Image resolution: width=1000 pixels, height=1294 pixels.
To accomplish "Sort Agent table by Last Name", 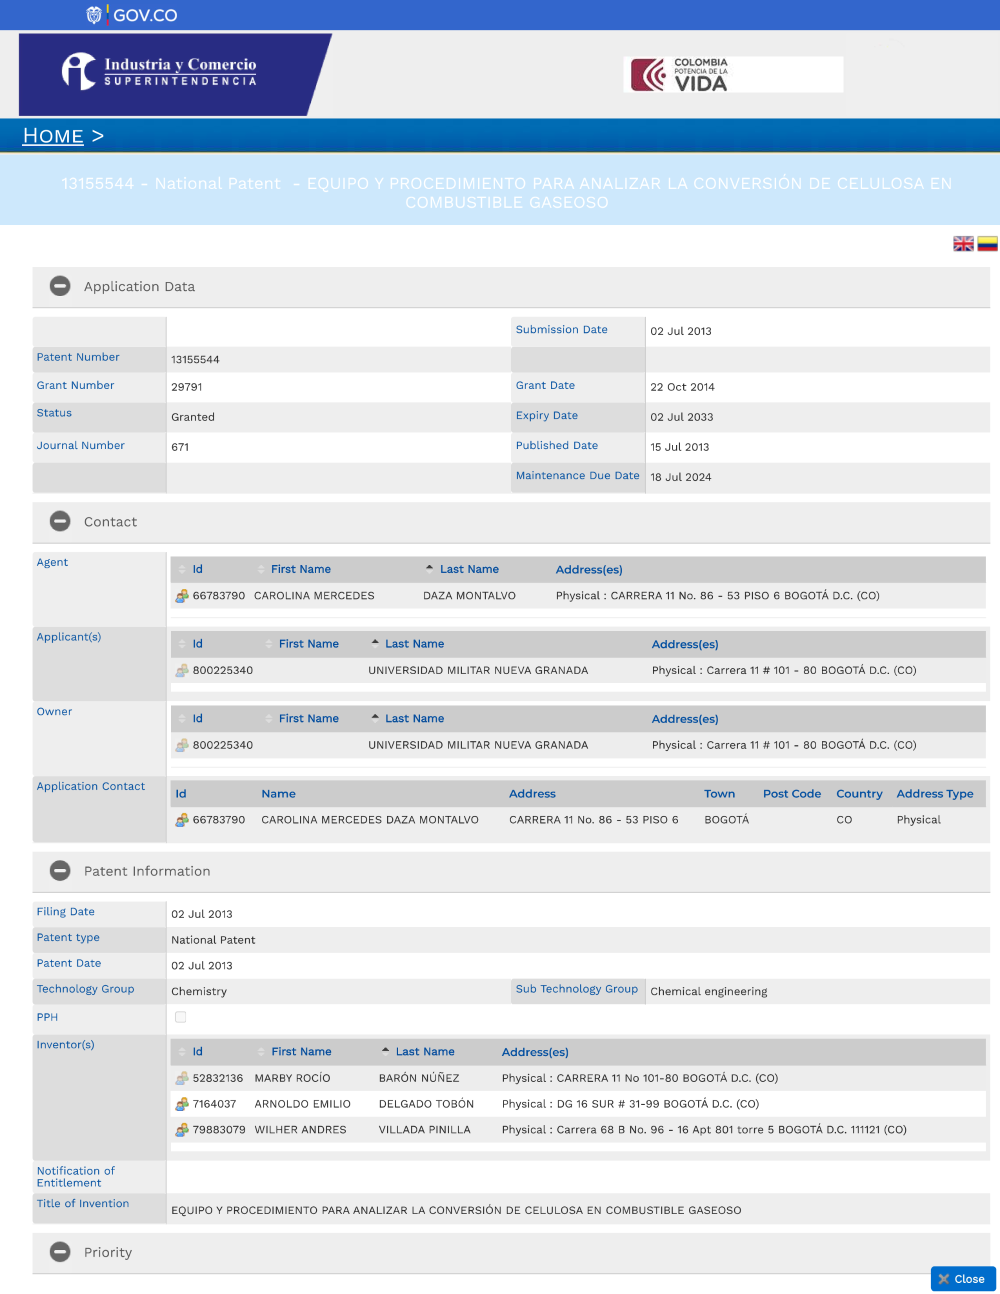I will click(x=468, y=569).
